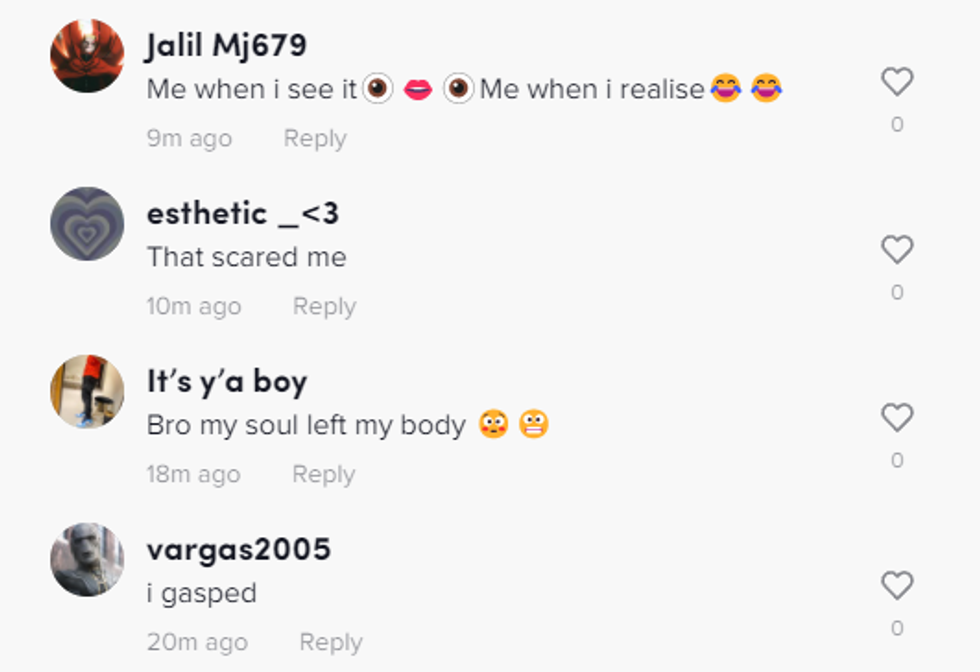980x672 pixels.
Task: Reply to vargas2005's comment
Action: point(330,643)
